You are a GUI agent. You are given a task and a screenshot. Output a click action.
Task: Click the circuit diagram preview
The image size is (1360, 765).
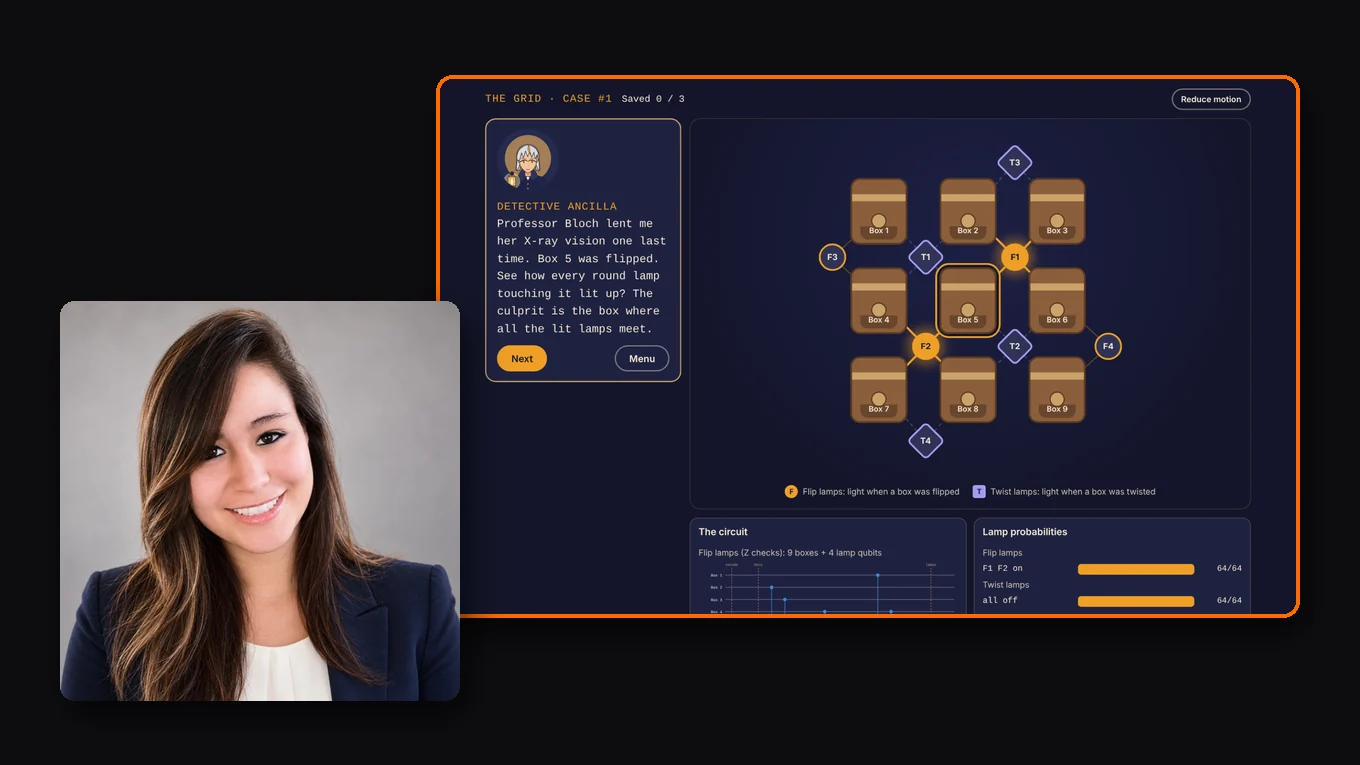(828, 588)
